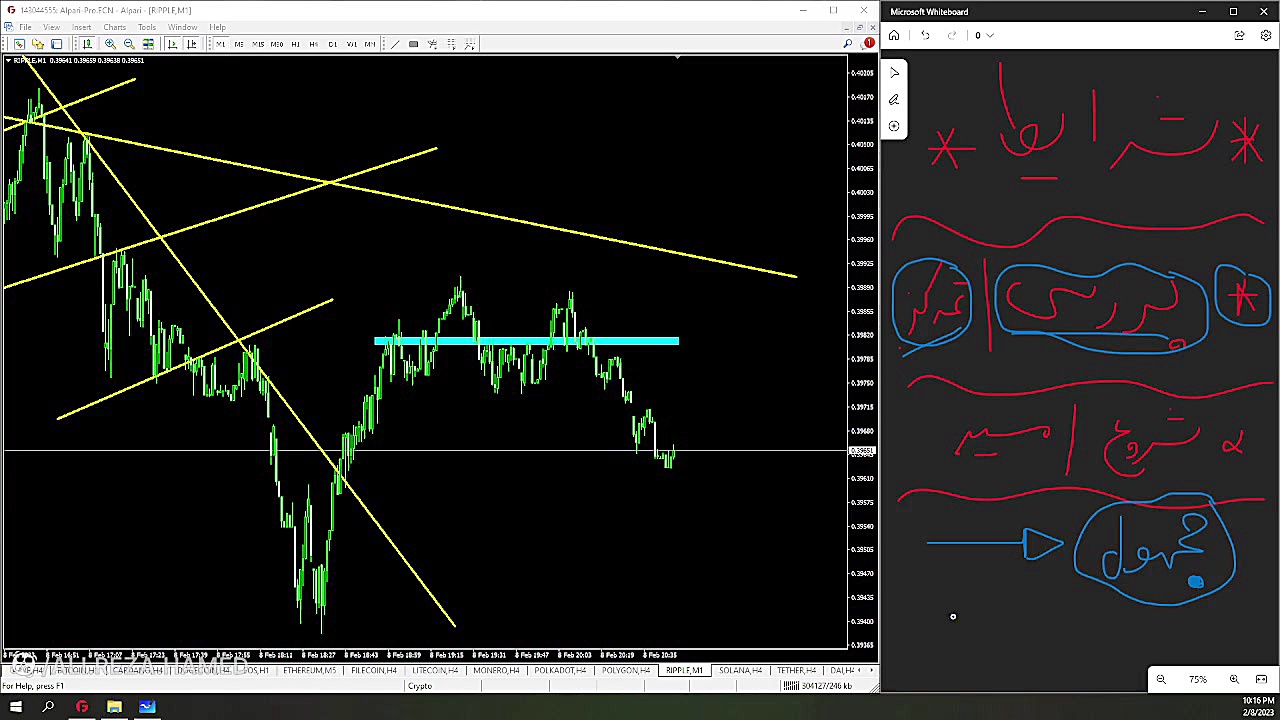Click the Crypto profile in status bar
Screen dimensions: 1280x720
(x=420, y=686)
